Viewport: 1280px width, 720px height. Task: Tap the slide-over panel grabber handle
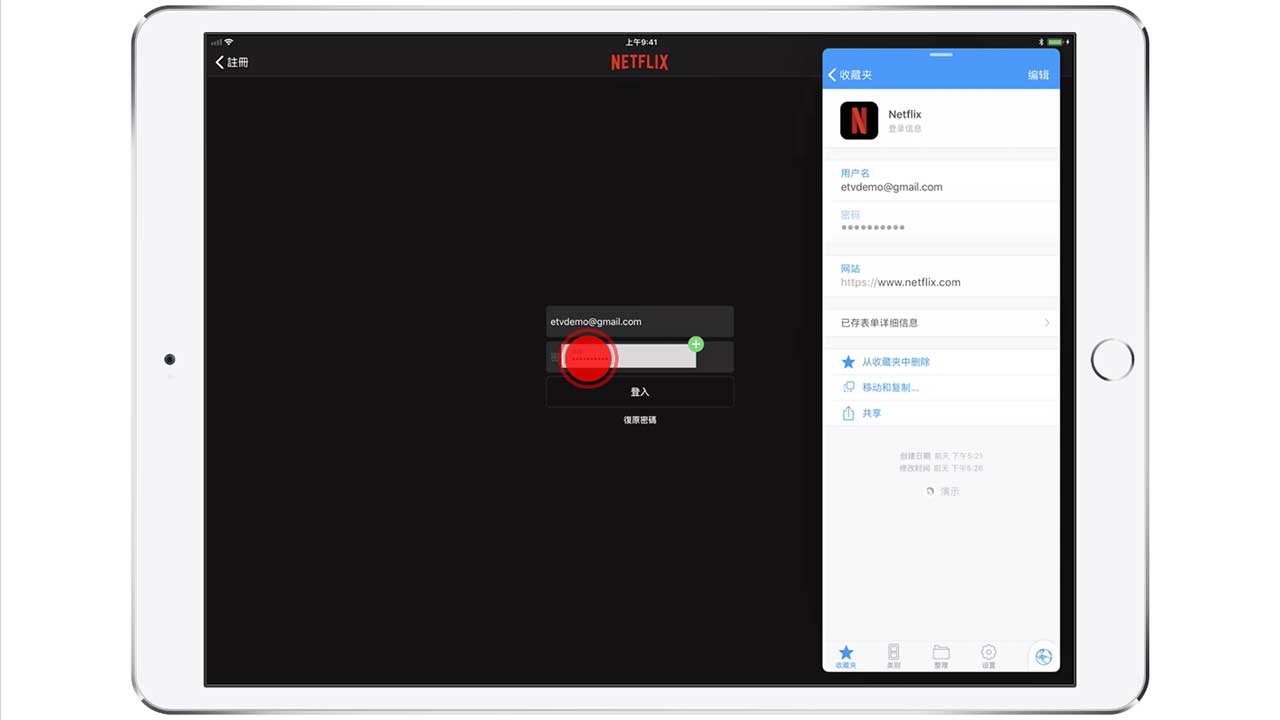tap(941, 54)
